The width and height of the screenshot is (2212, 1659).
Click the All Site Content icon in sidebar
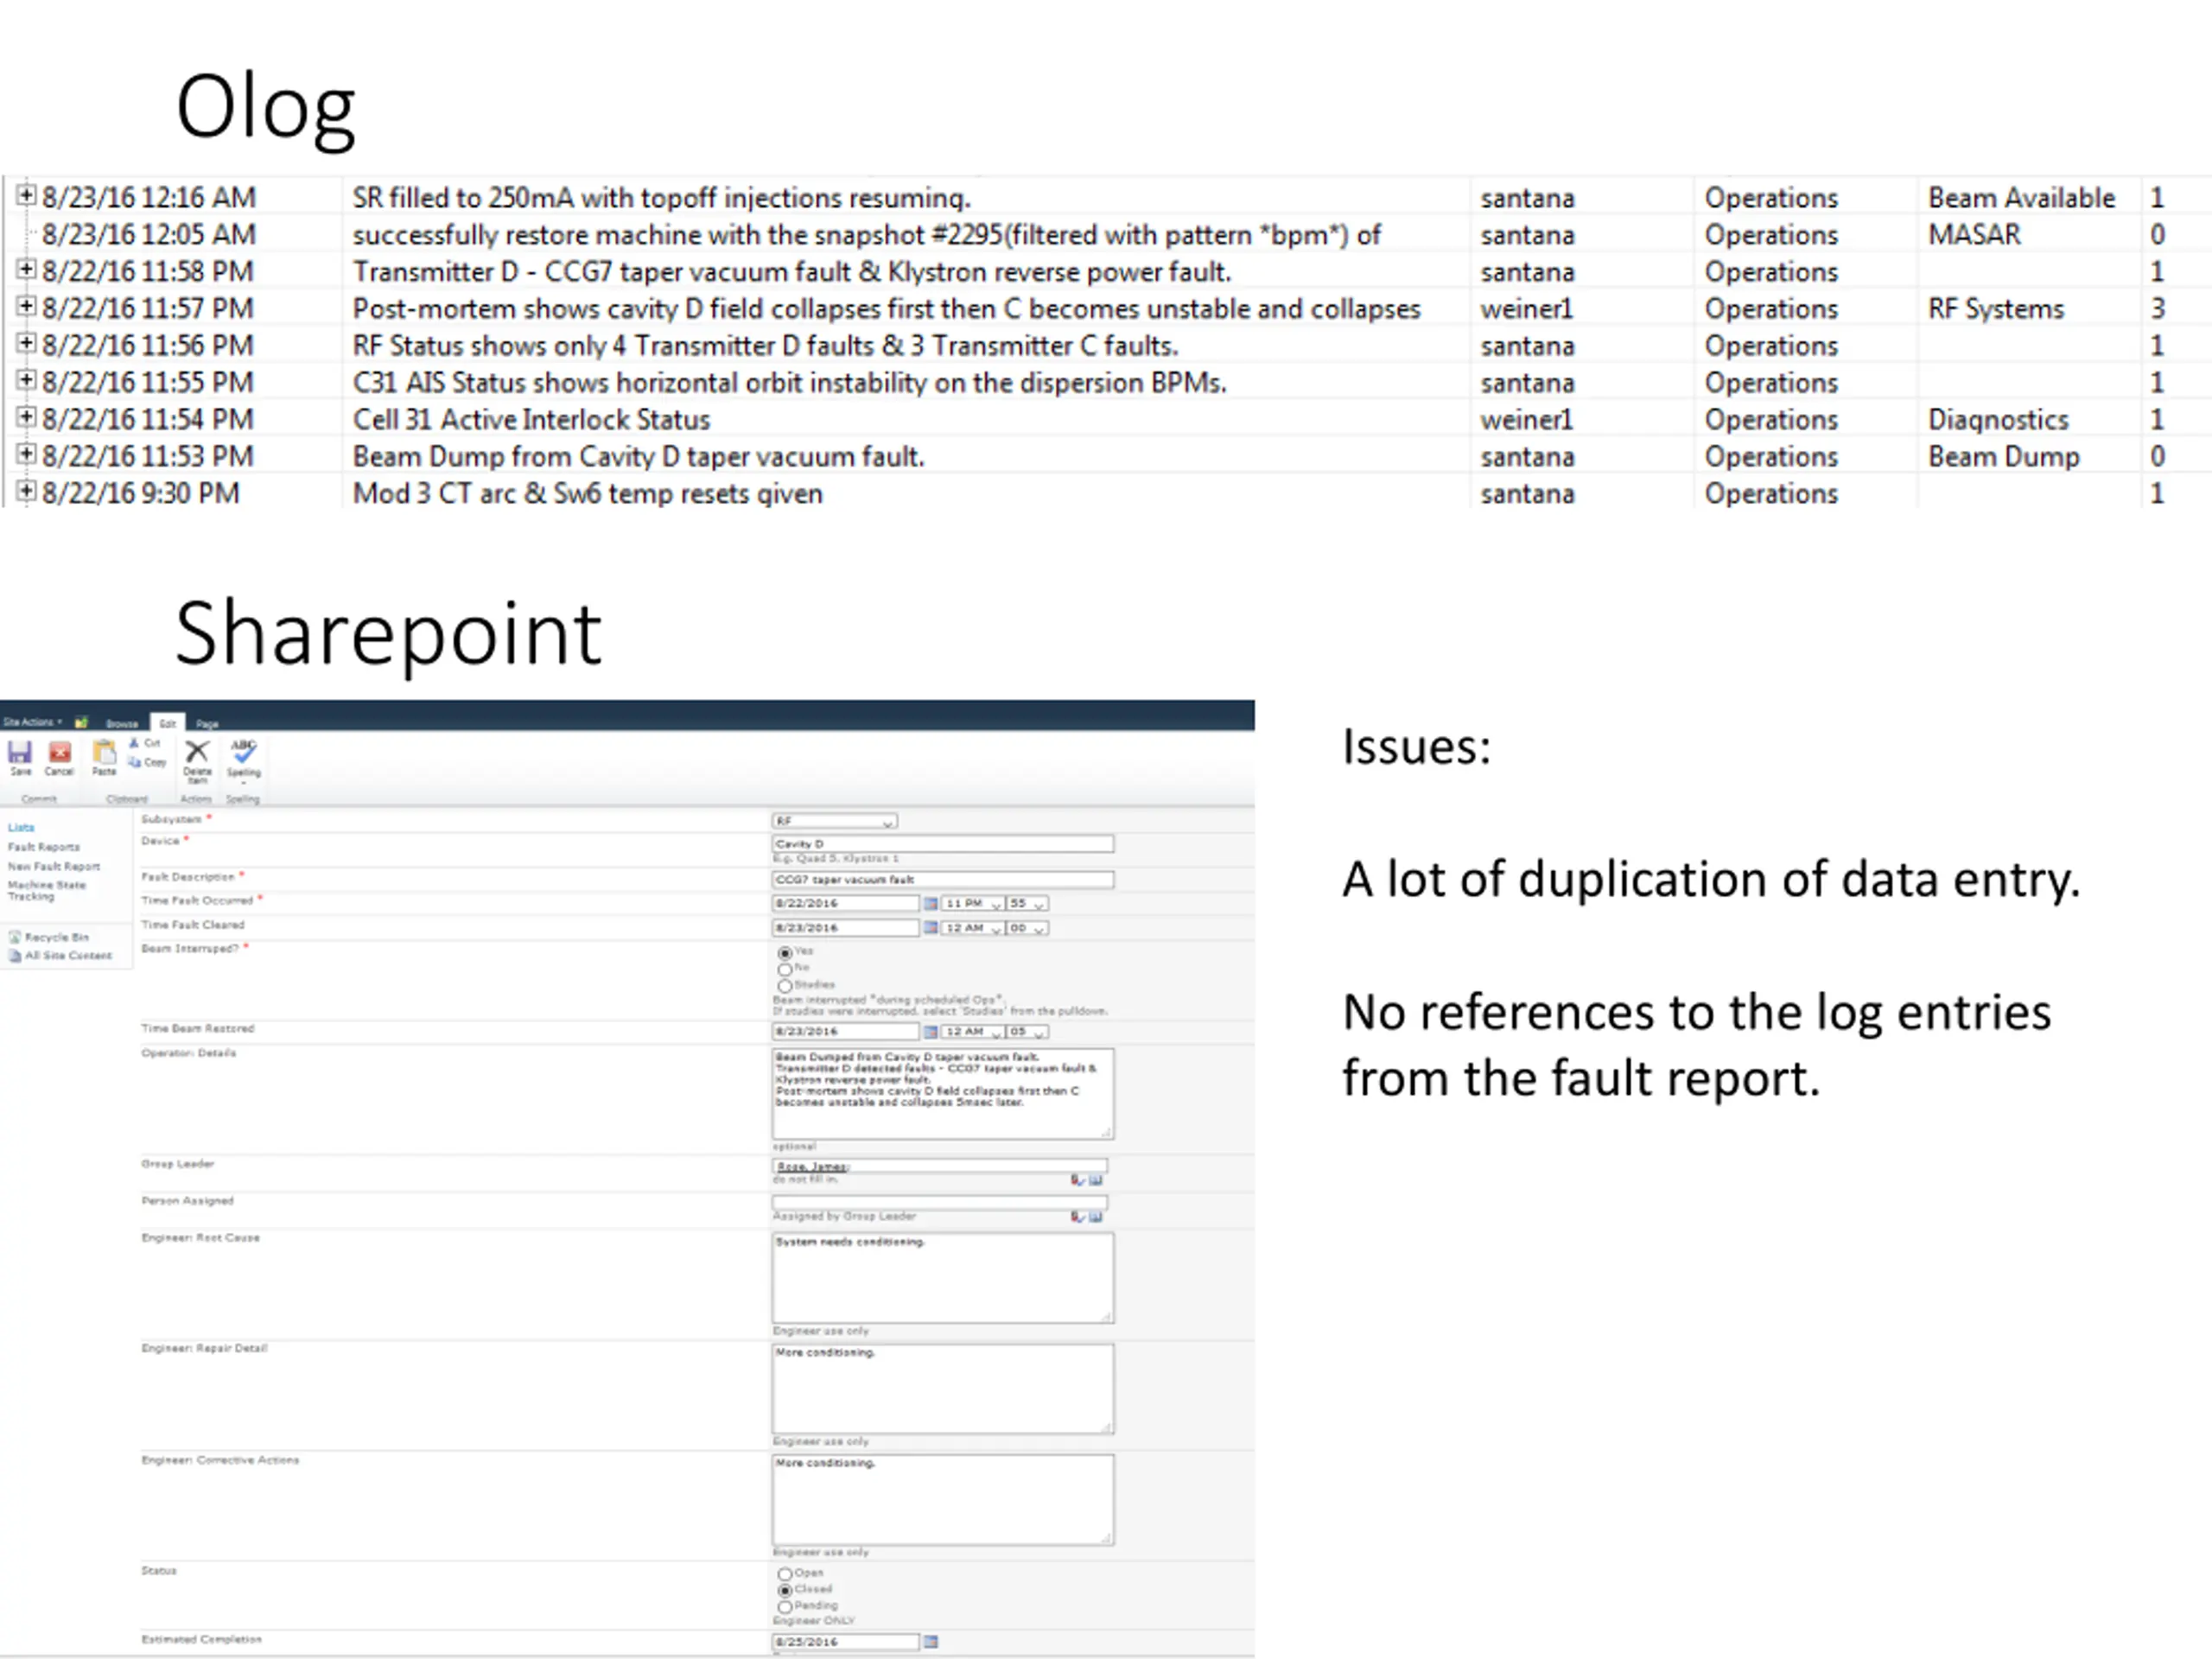[x=15, y=956]
